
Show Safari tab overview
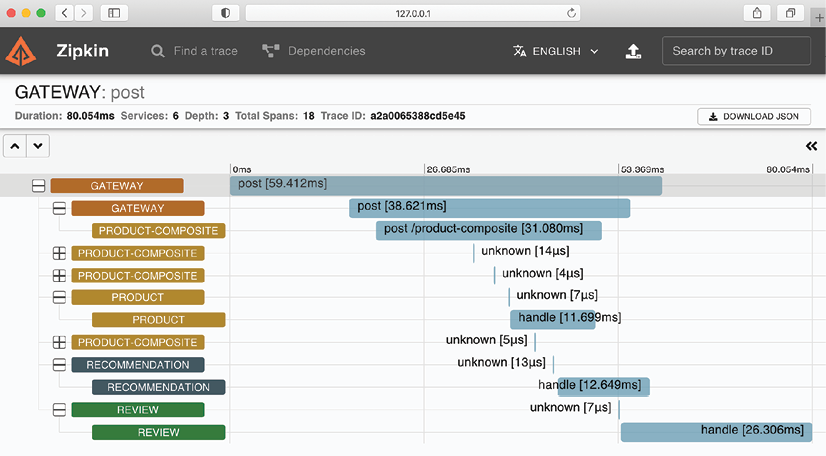tap(790, 13)
